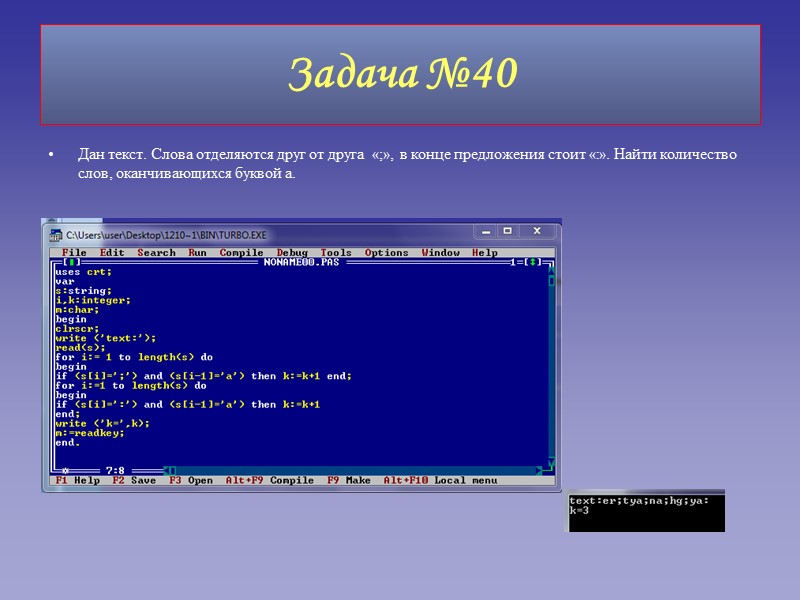
Task: Click the 'm:char;' declaration line
Action: pyautogui.click(x=77, y=310)
